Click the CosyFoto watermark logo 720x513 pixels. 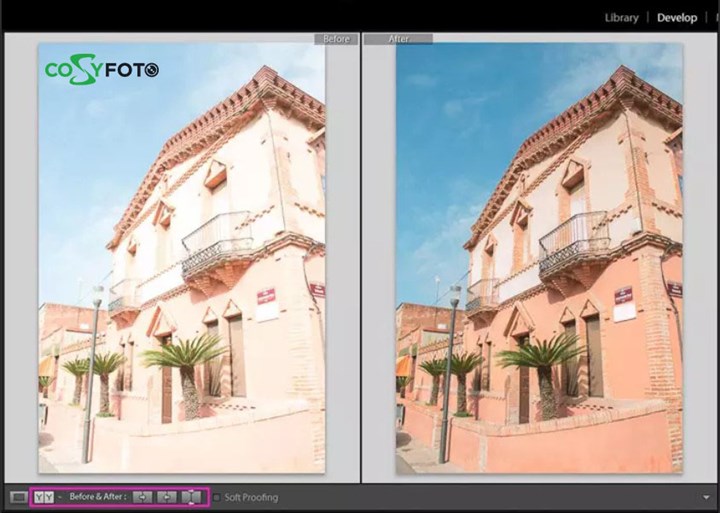pos(101,70)
